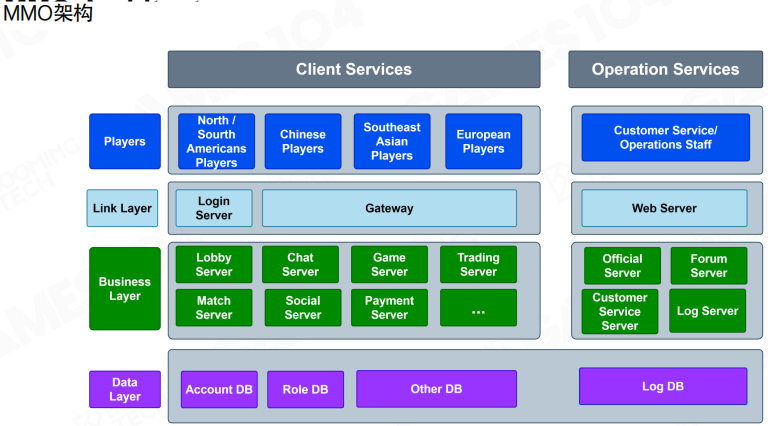Click the Trading Server box
Viewport: 768px width, 426px height.
pos(478,265)
